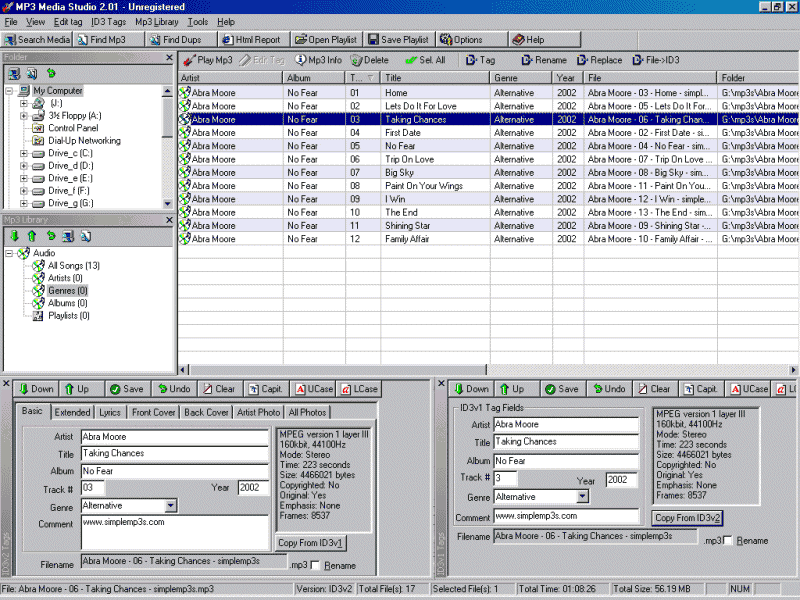Click Undo in the ID3v1 tag panel
Screen dimensions: 800x600
[x=610, y=389]
